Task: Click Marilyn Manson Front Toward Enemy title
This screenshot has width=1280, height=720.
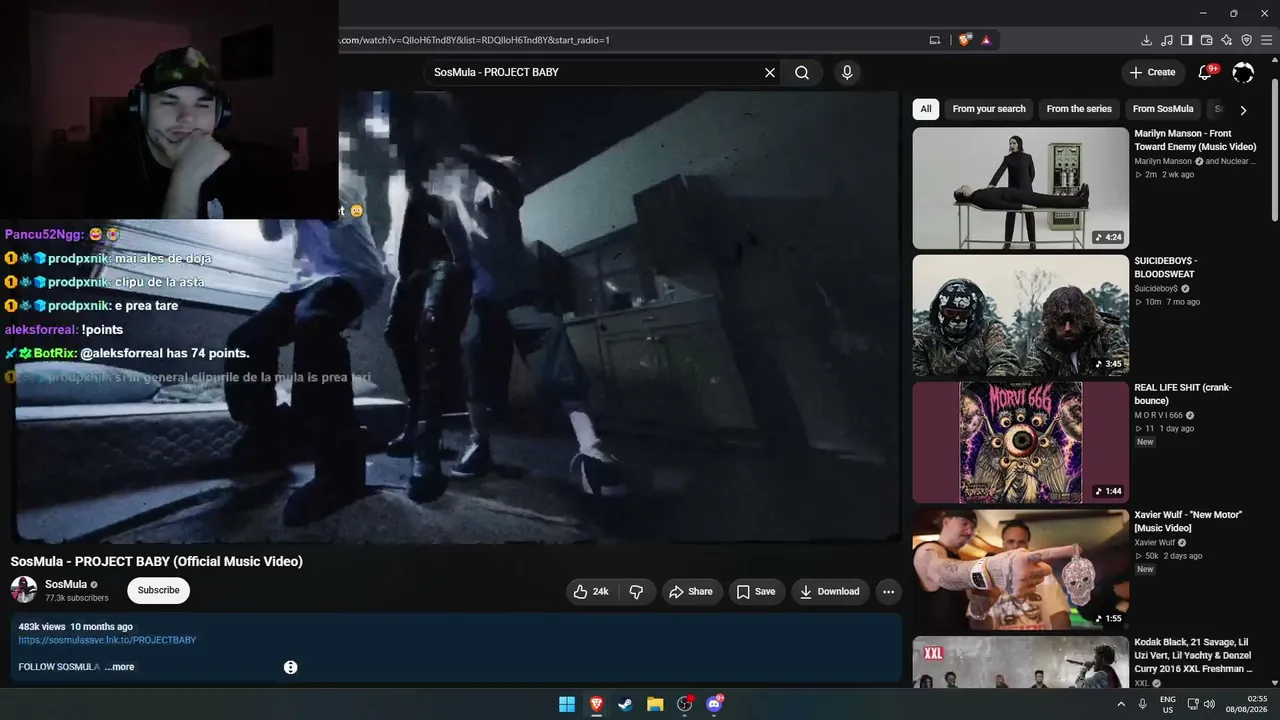Action: click(x=1195, y=140)
